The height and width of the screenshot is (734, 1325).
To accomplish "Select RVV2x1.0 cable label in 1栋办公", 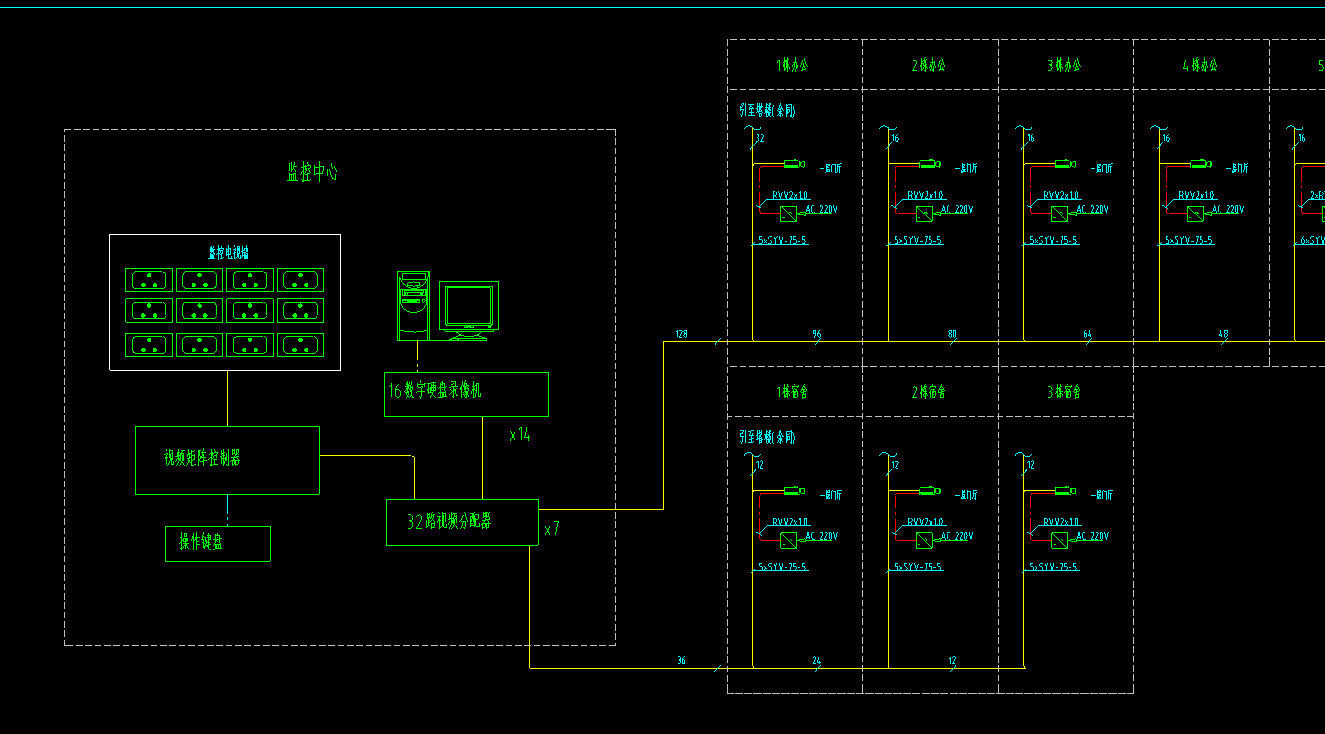I will (x=791, y=195).
